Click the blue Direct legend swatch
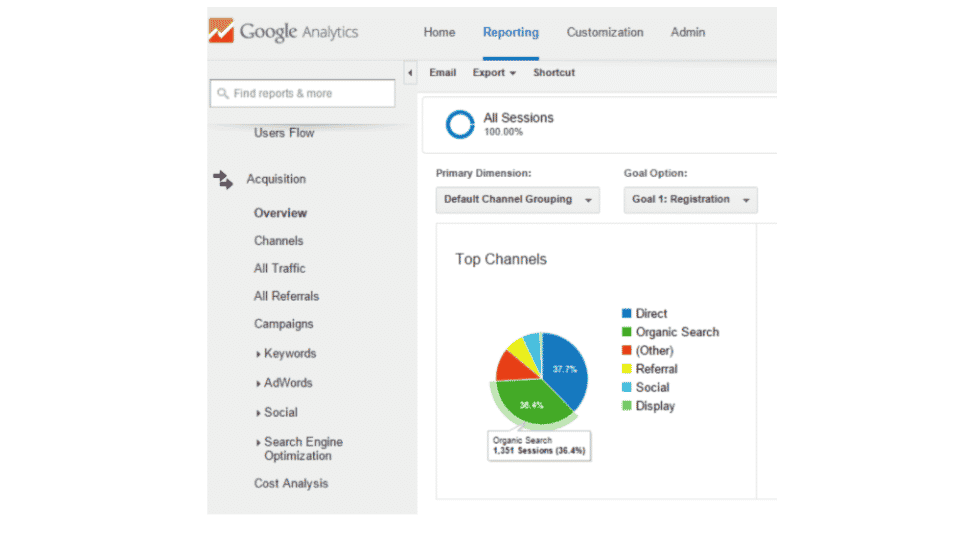 [x=627, y=314]
